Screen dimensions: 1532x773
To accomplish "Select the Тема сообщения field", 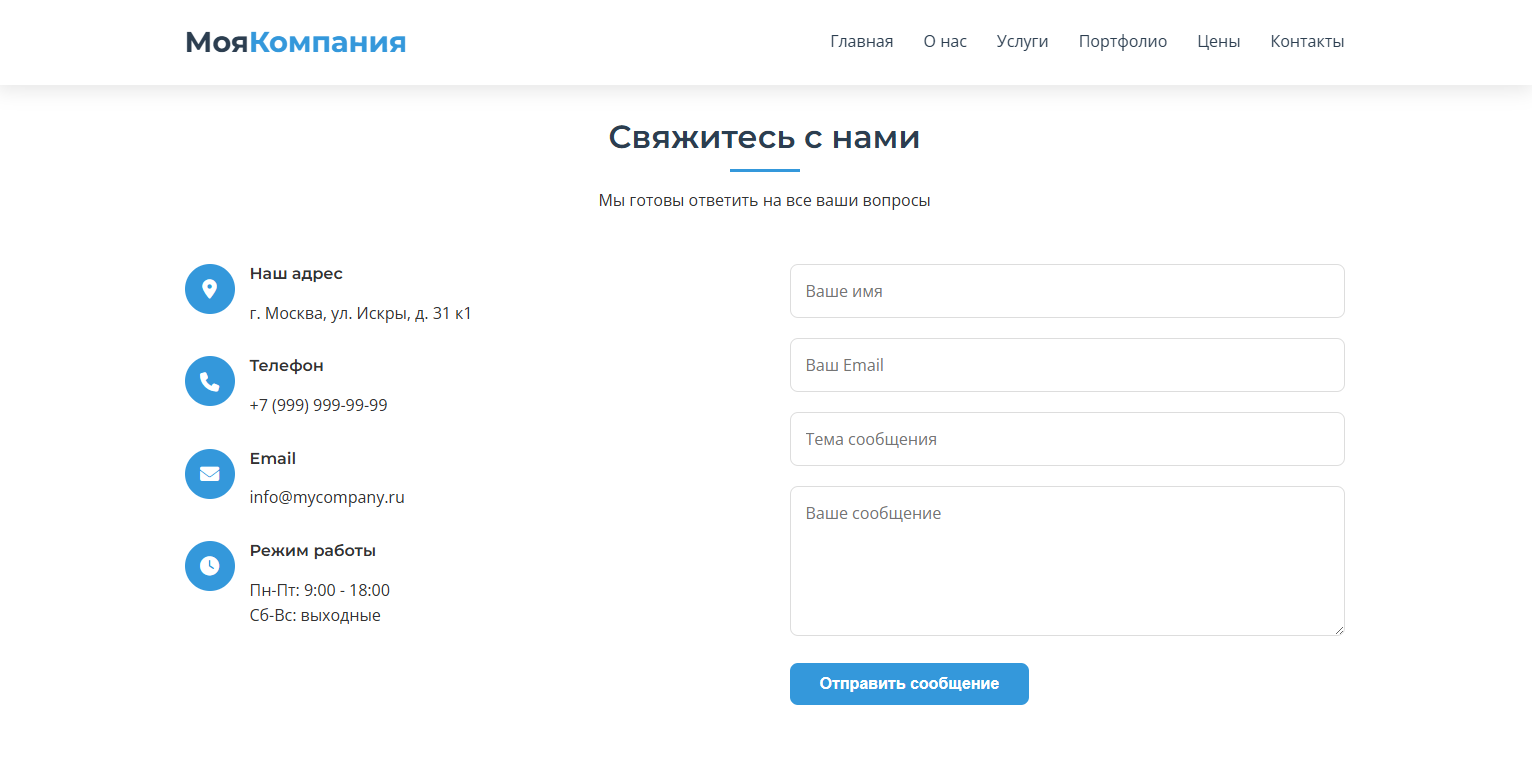I will pos(1067,439).
